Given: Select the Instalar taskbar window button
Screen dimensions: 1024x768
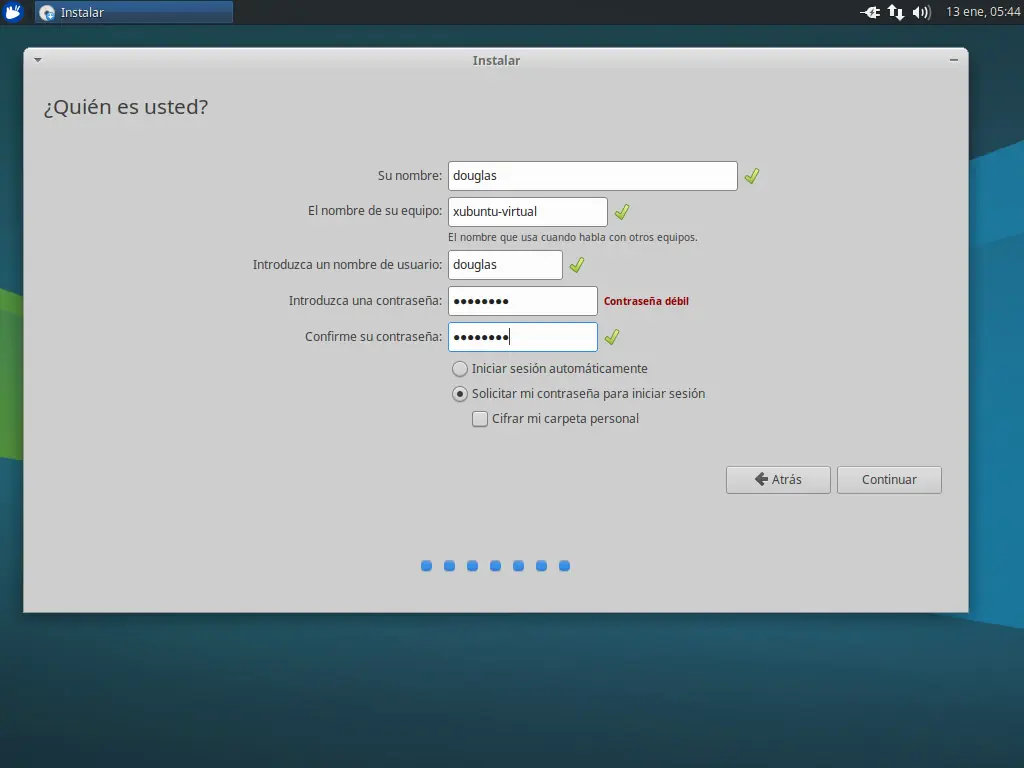Looking at the screenshot, I should click(x=134, y=12).
